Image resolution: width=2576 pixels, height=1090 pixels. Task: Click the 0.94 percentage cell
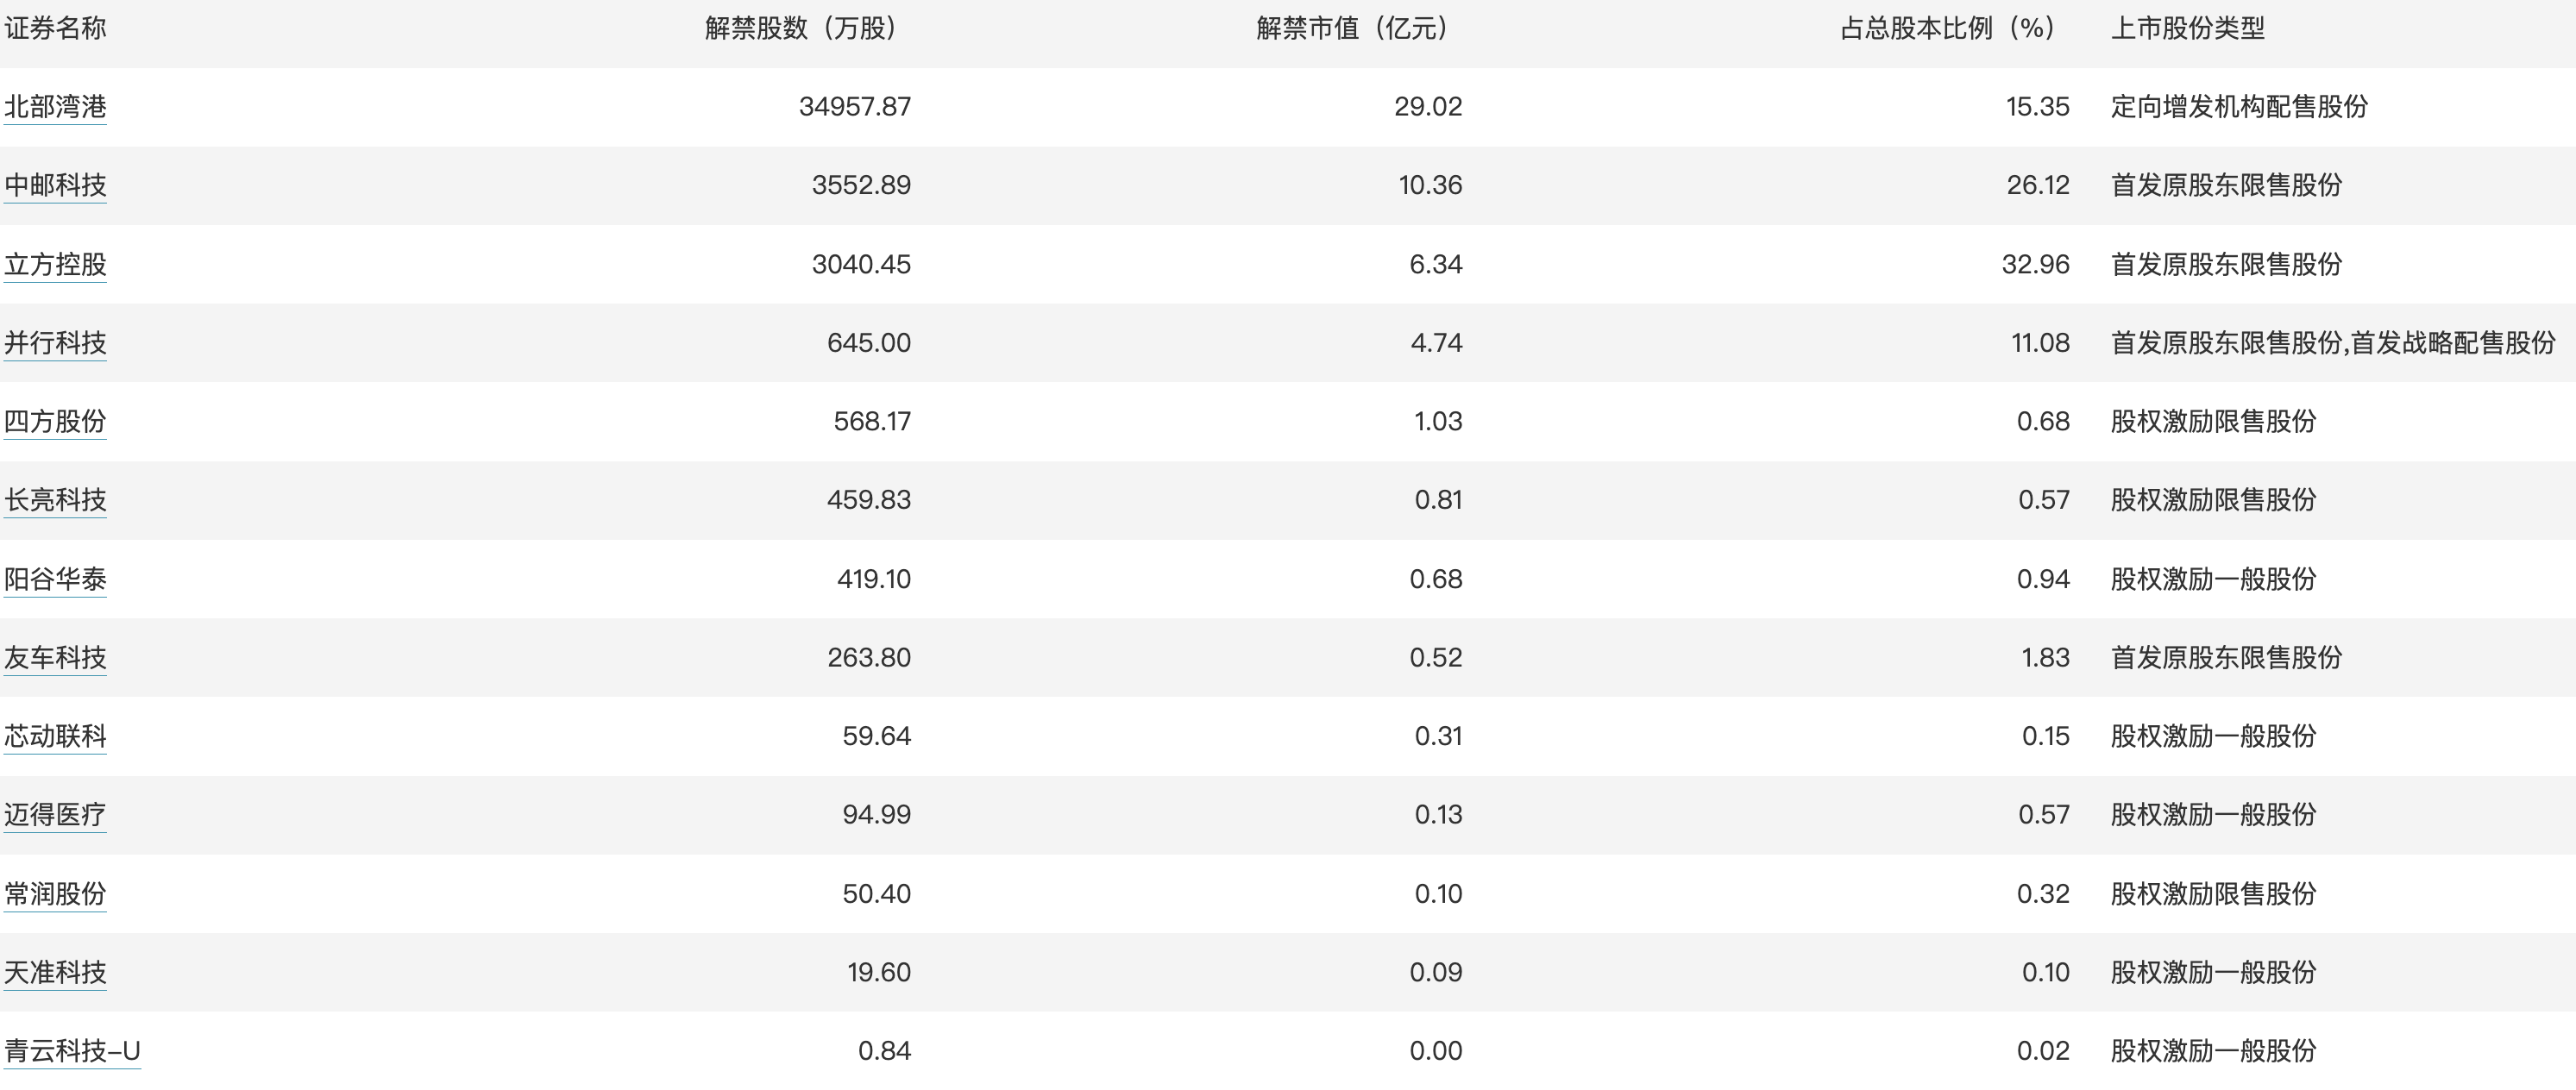[2043, 579]
